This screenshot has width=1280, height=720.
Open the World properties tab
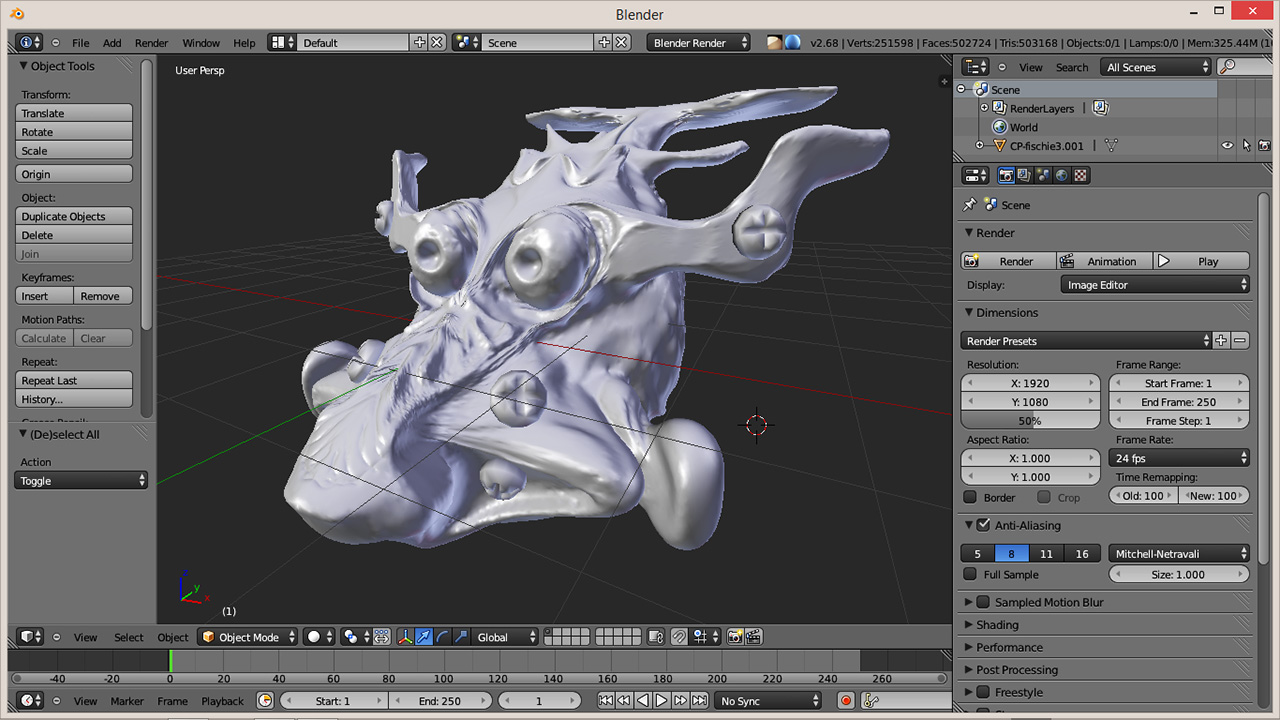pyautogui.click(x=1062, y=175)
